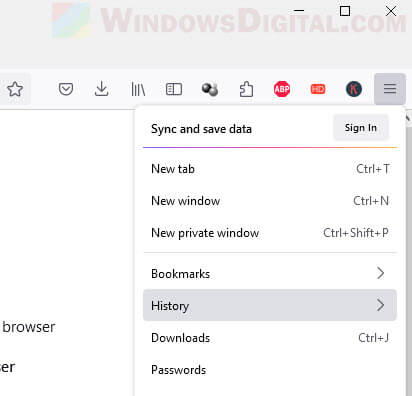Toggle the sidebar view icon
This screenshot has height=396, width=412.
click(174, 89)
